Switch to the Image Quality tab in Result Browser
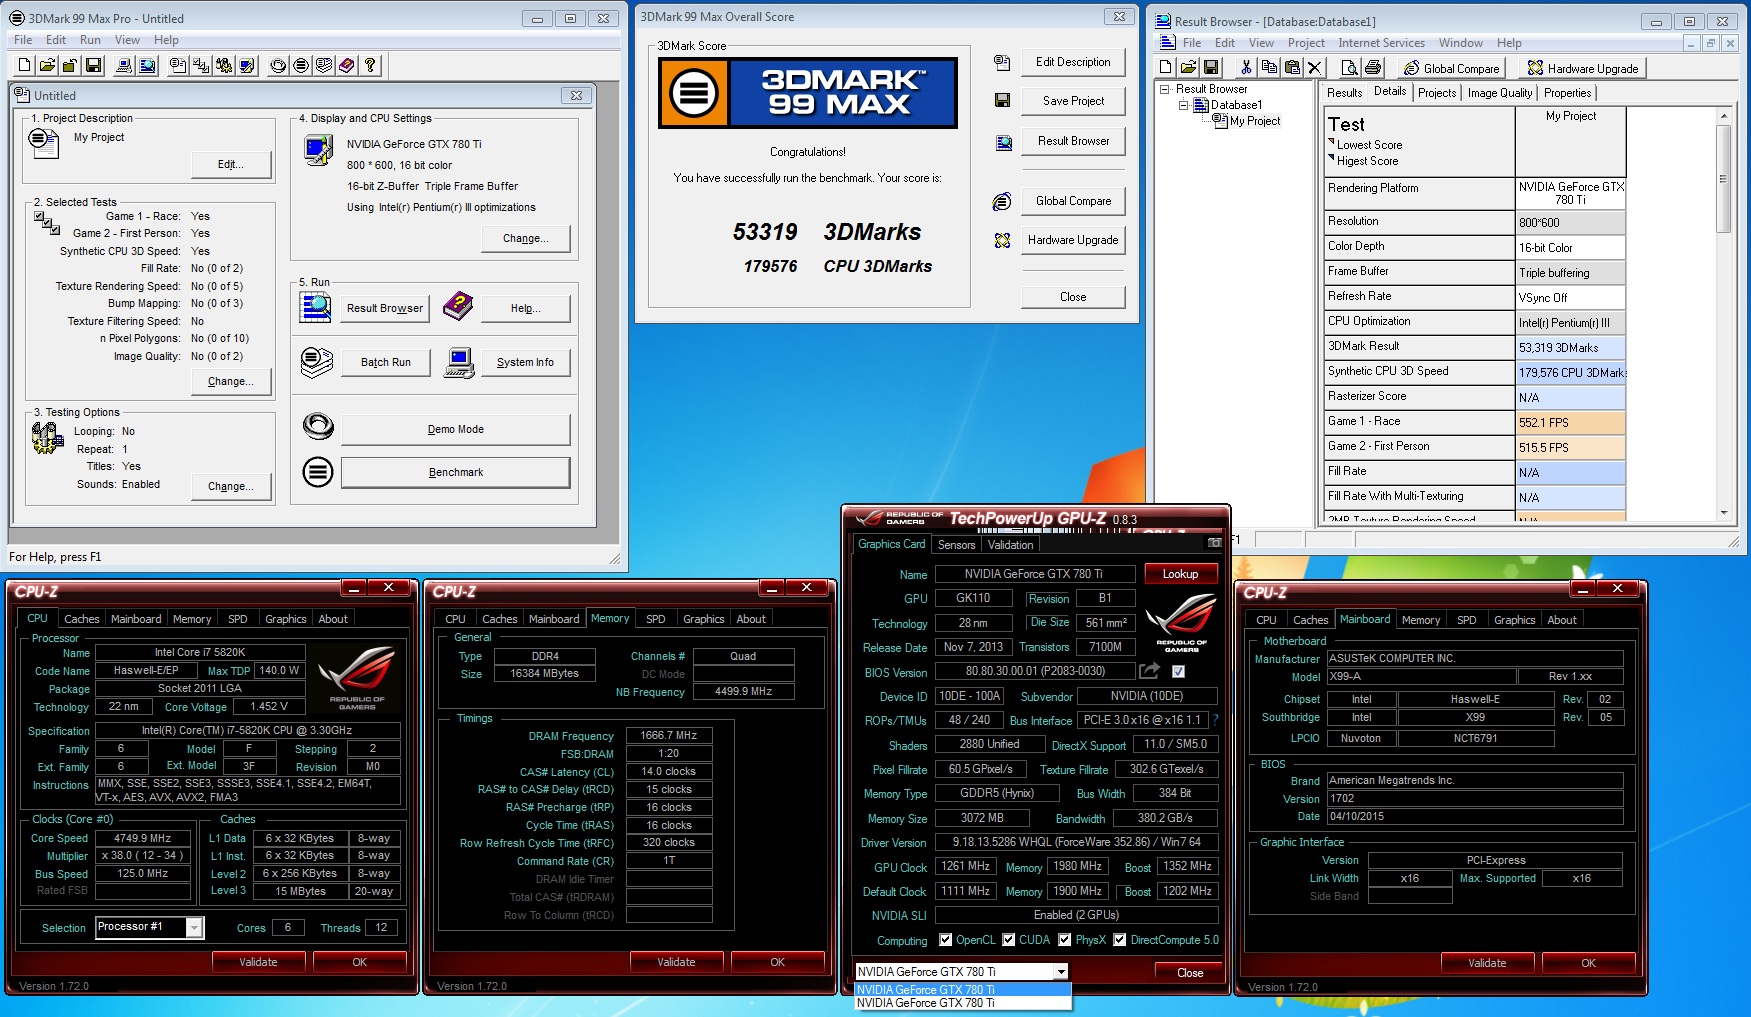This screenshot has width=1751, height=1017. pos(1499,93)
